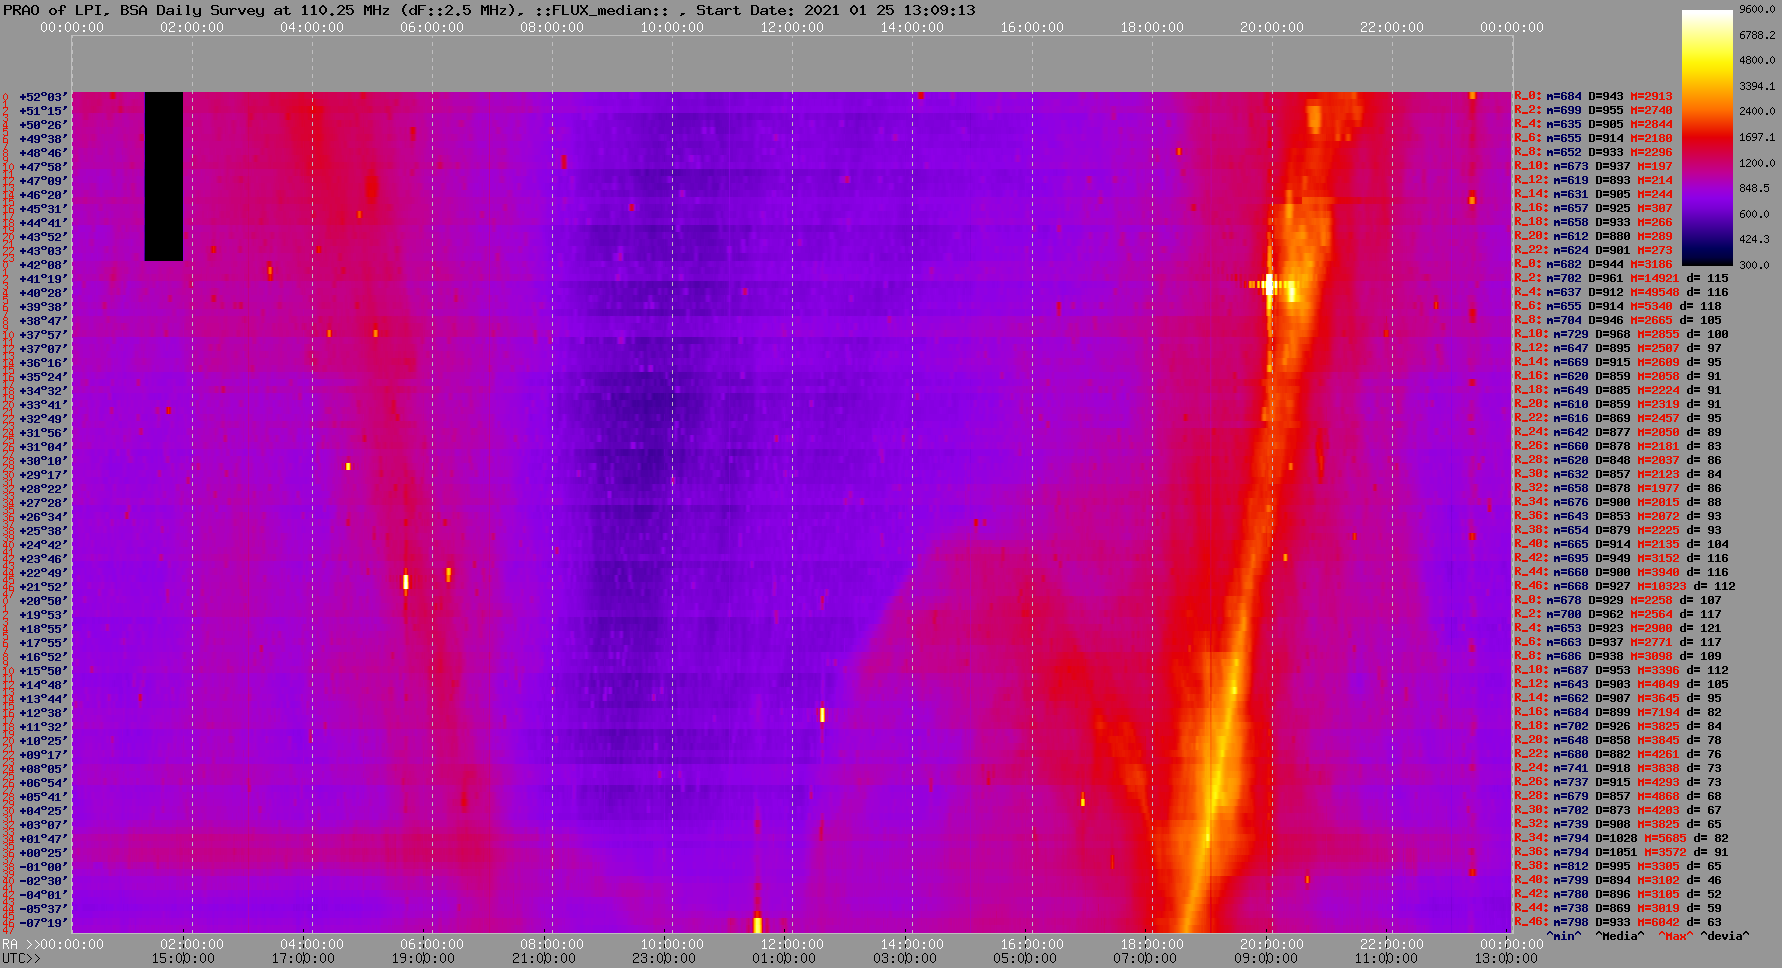The width and height of the screenshot is (1782, 968).
Task: Click UTC label '15:00:00' at the bottom
Action: 183,959
